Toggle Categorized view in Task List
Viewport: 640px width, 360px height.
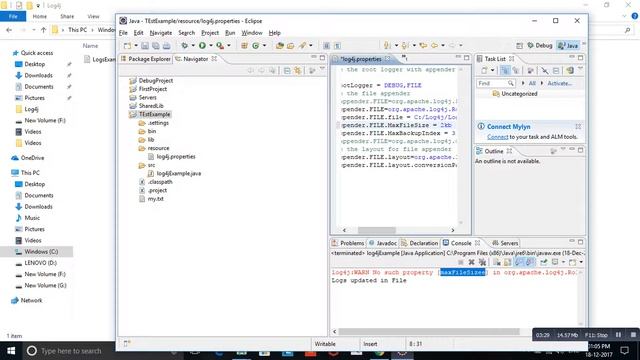pyautogui.click(x=505, y=71)
